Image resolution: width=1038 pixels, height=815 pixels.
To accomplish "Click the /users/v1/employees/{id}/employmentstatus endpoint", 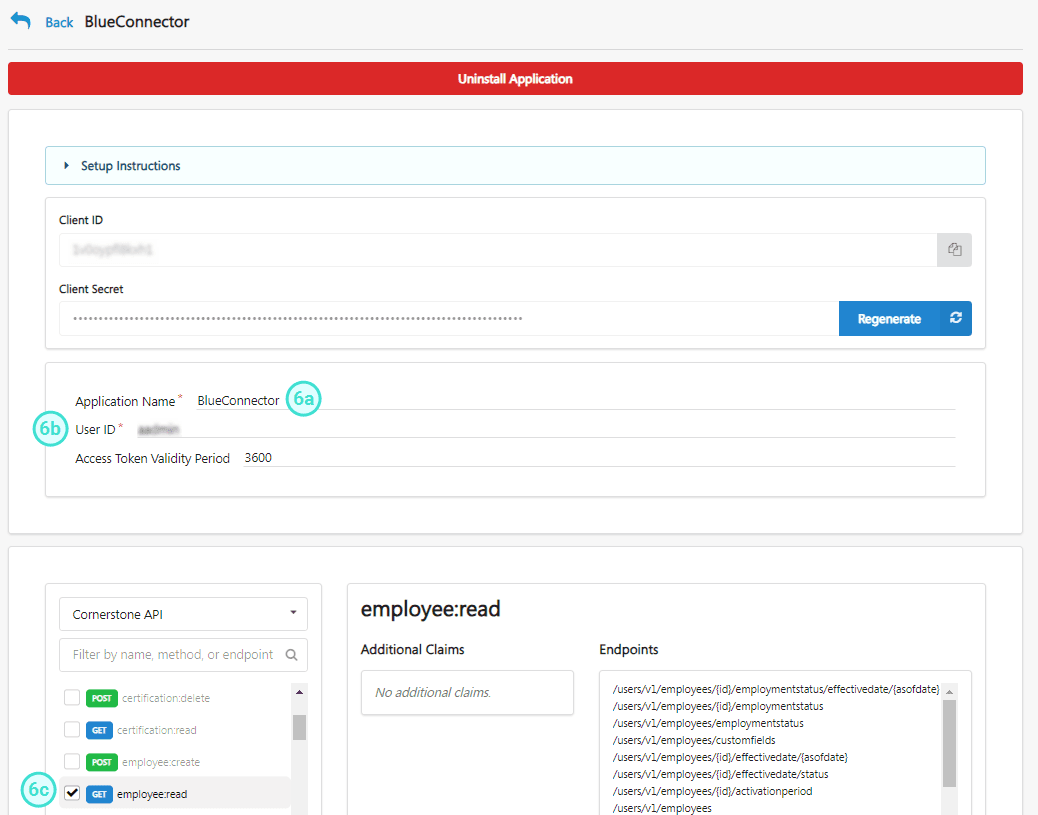I will 718,706.
